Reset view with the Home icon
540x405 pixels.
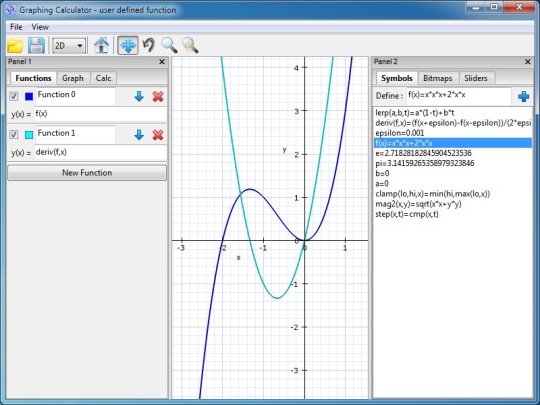coord(101,45)
